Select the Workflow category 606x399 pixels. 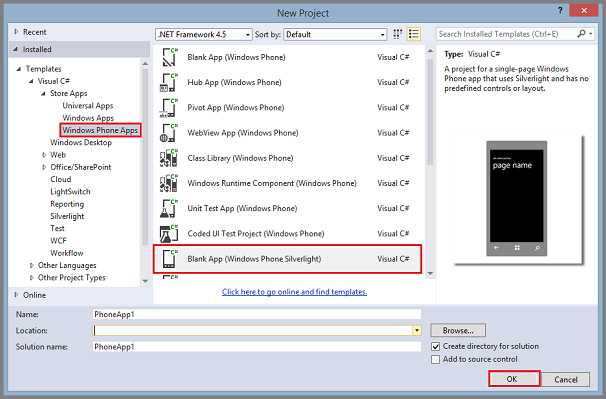click(66, 253)
